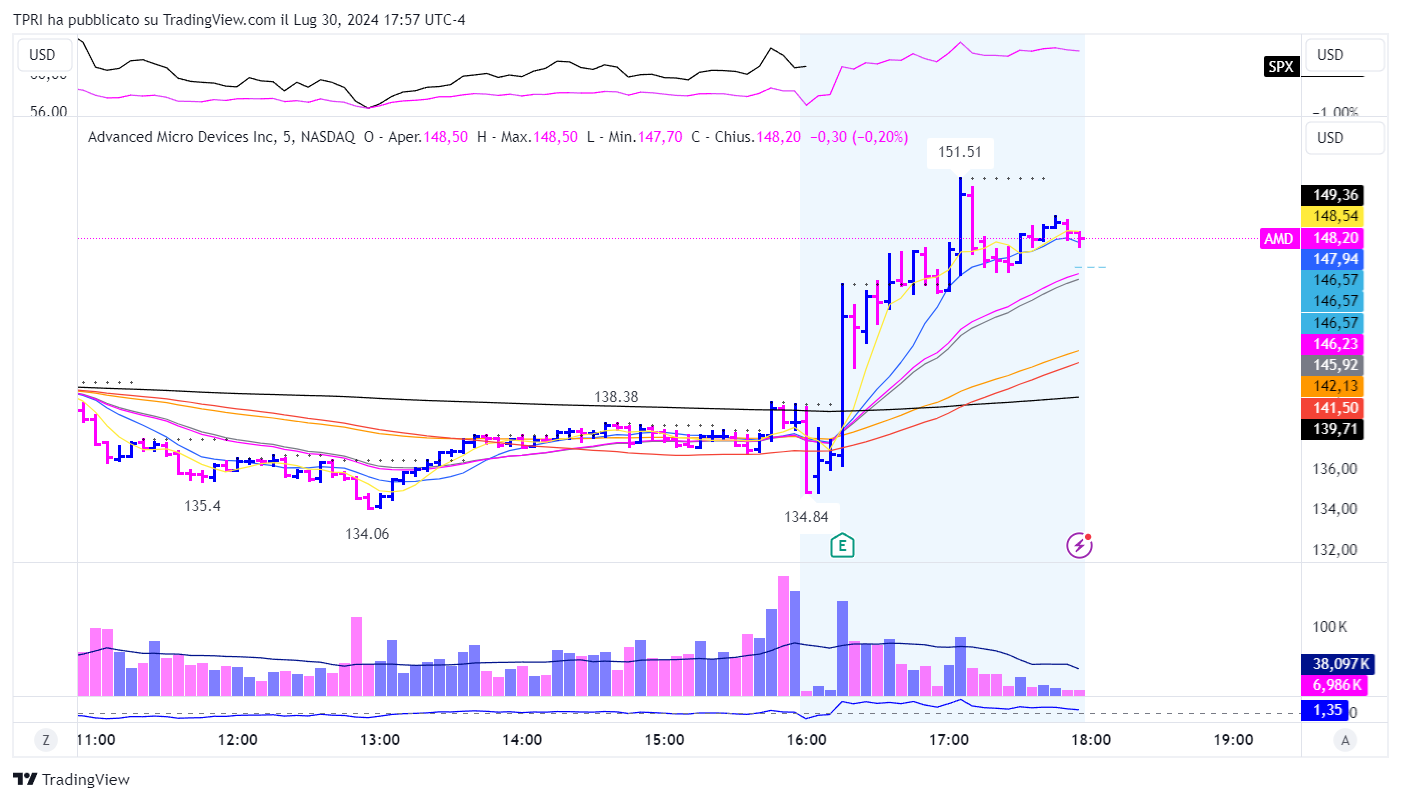This screenshot has width=1401, height=801.
Task: Click the 38,097K volume average label
Action: [1339, 664]
